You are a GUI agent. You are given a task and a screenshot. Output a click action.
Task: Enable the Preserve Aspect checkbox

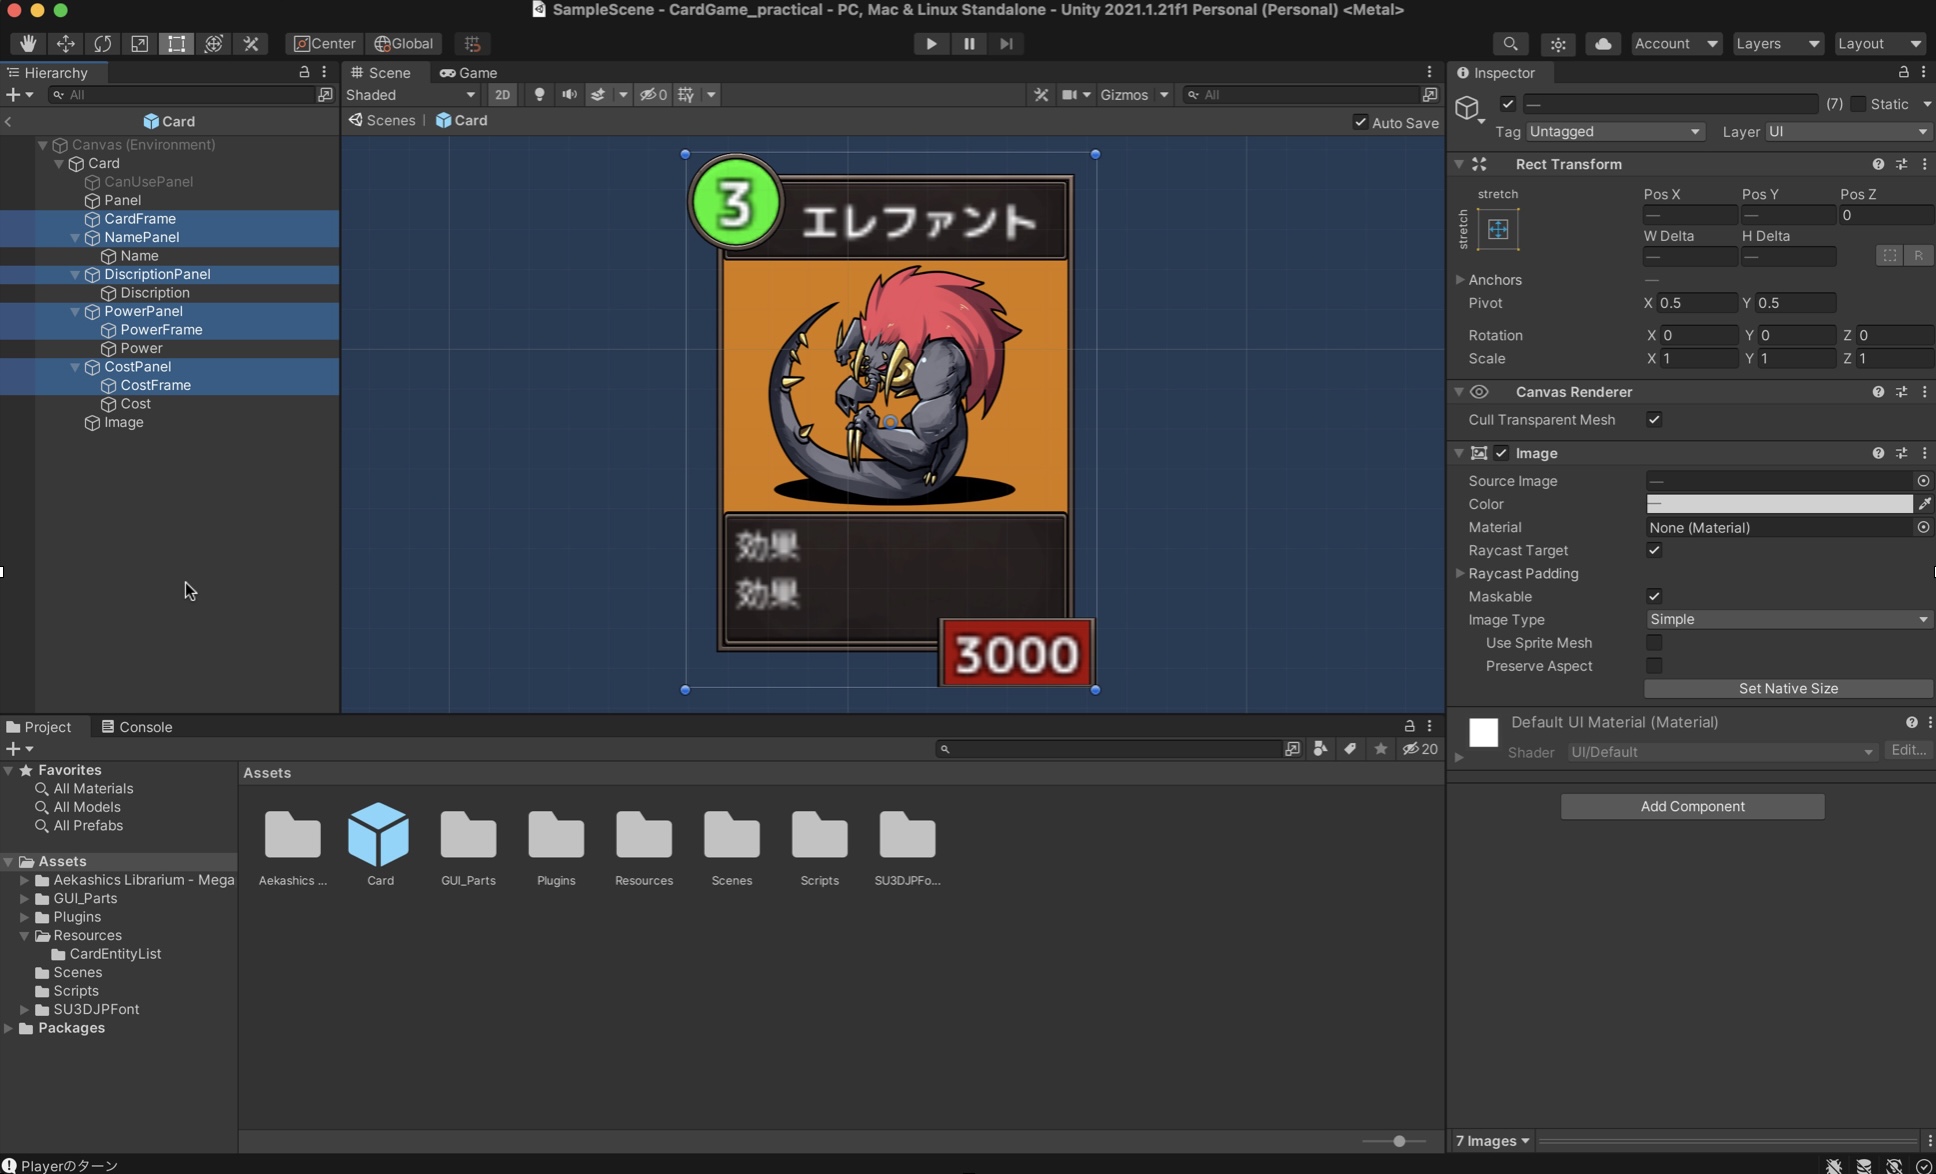click(1654, 666)
